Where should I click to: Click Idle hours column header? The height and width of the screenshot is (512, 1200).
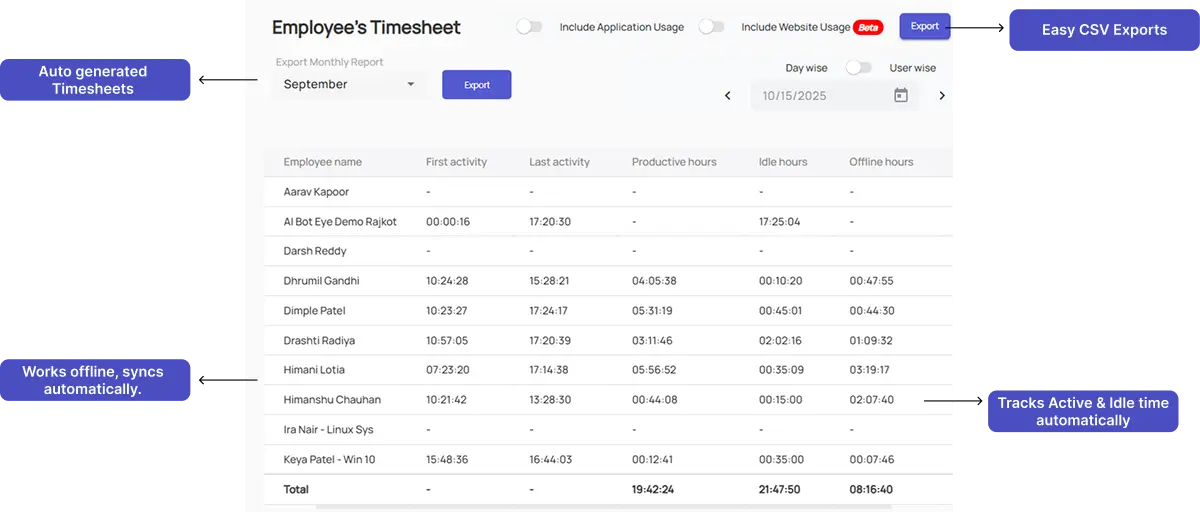(x=783, y=162)
